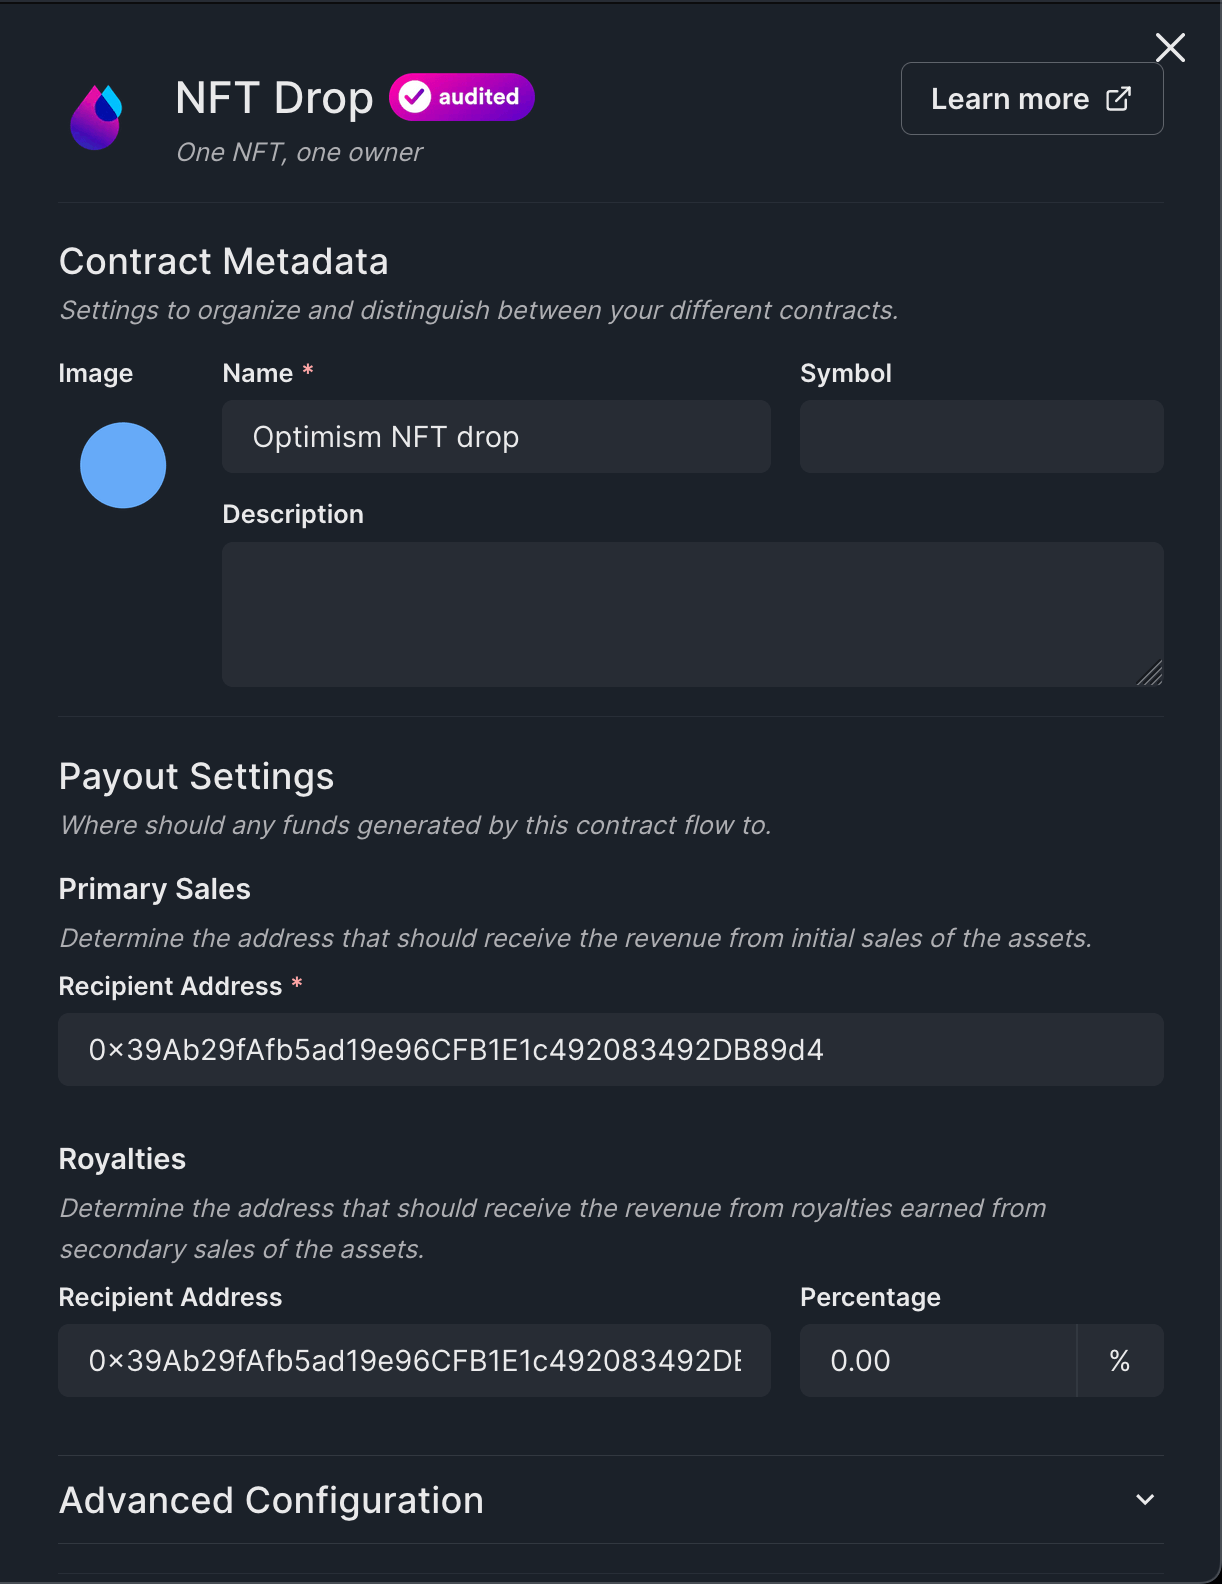1222x1584 pixels.
Task: Click the empty Symbol input field
Action: tap(980, 437)
